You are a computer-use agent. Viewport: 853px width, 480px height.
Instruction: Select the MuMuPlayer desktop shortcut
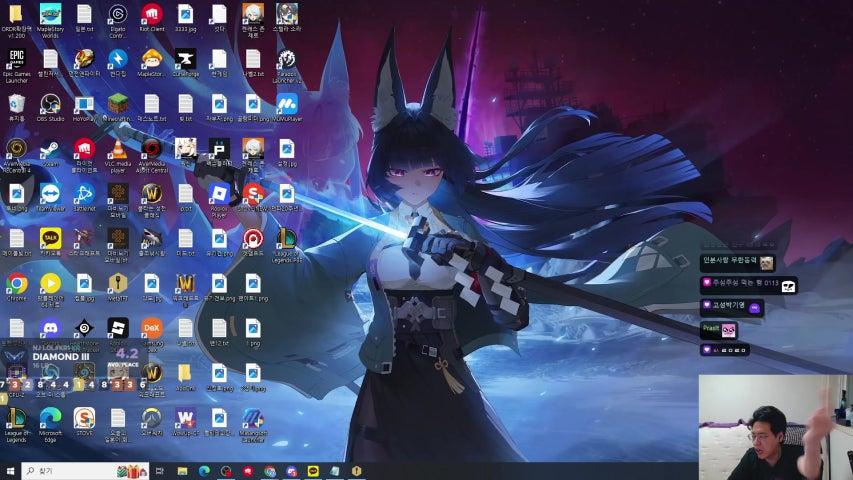286,104
